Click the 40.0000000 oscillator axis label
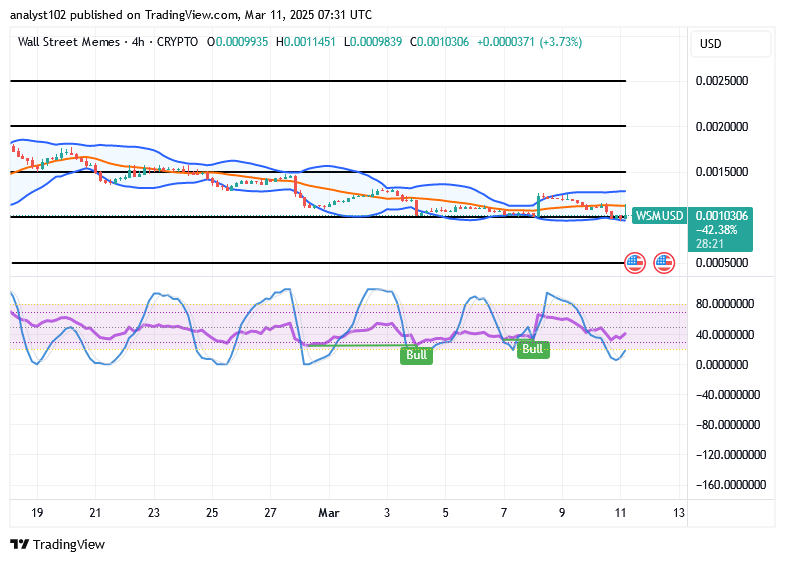 click(724, 334)
